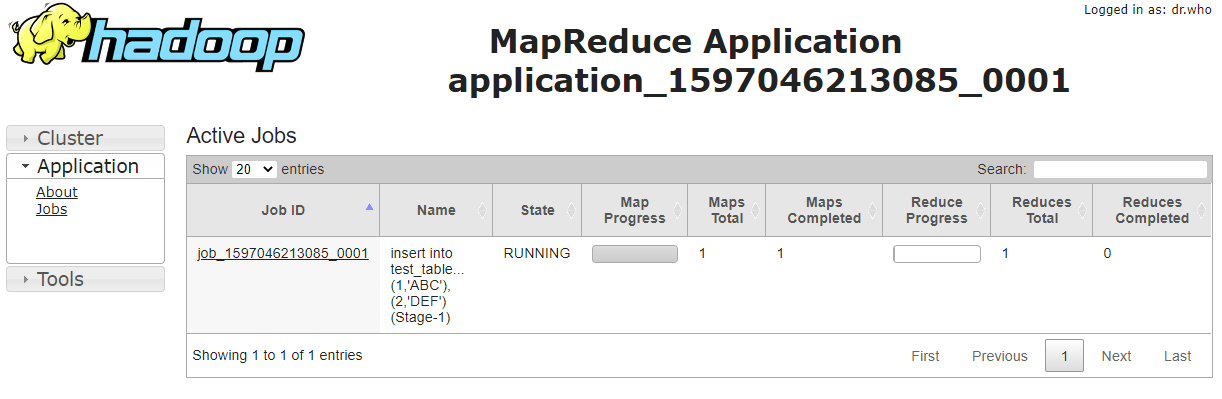Screen dimensions: 1222x399
Task: Go to Next page
Action: pos(1116,356)
